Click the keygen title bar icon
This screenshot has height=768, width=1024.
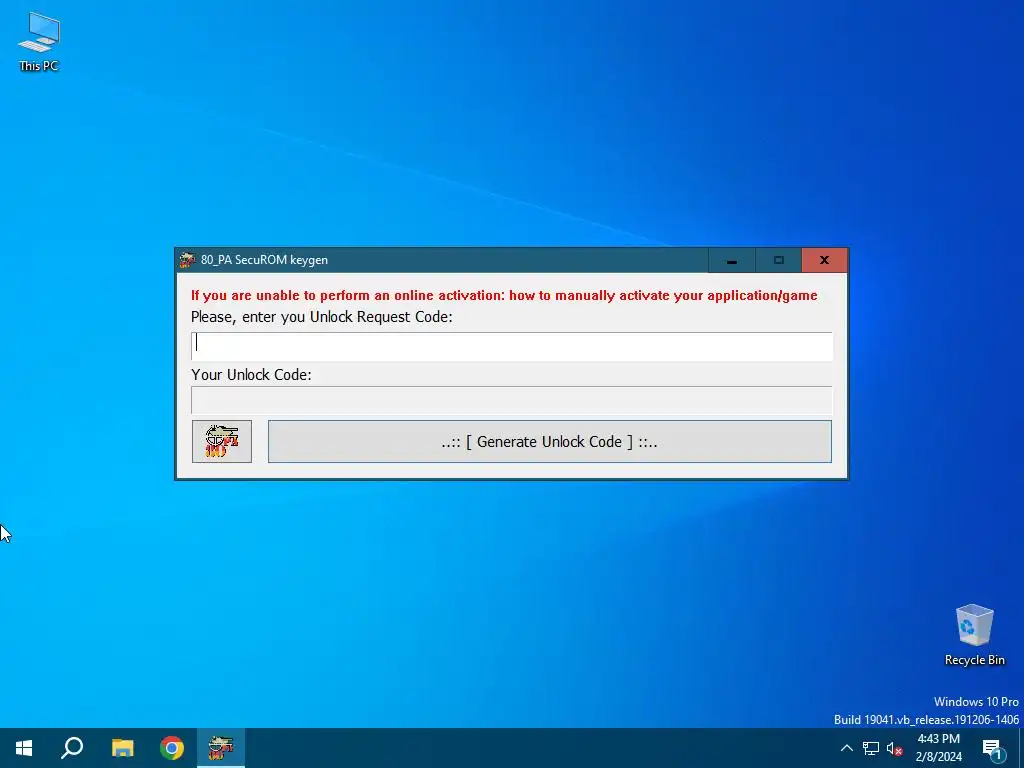coord(187,260)
